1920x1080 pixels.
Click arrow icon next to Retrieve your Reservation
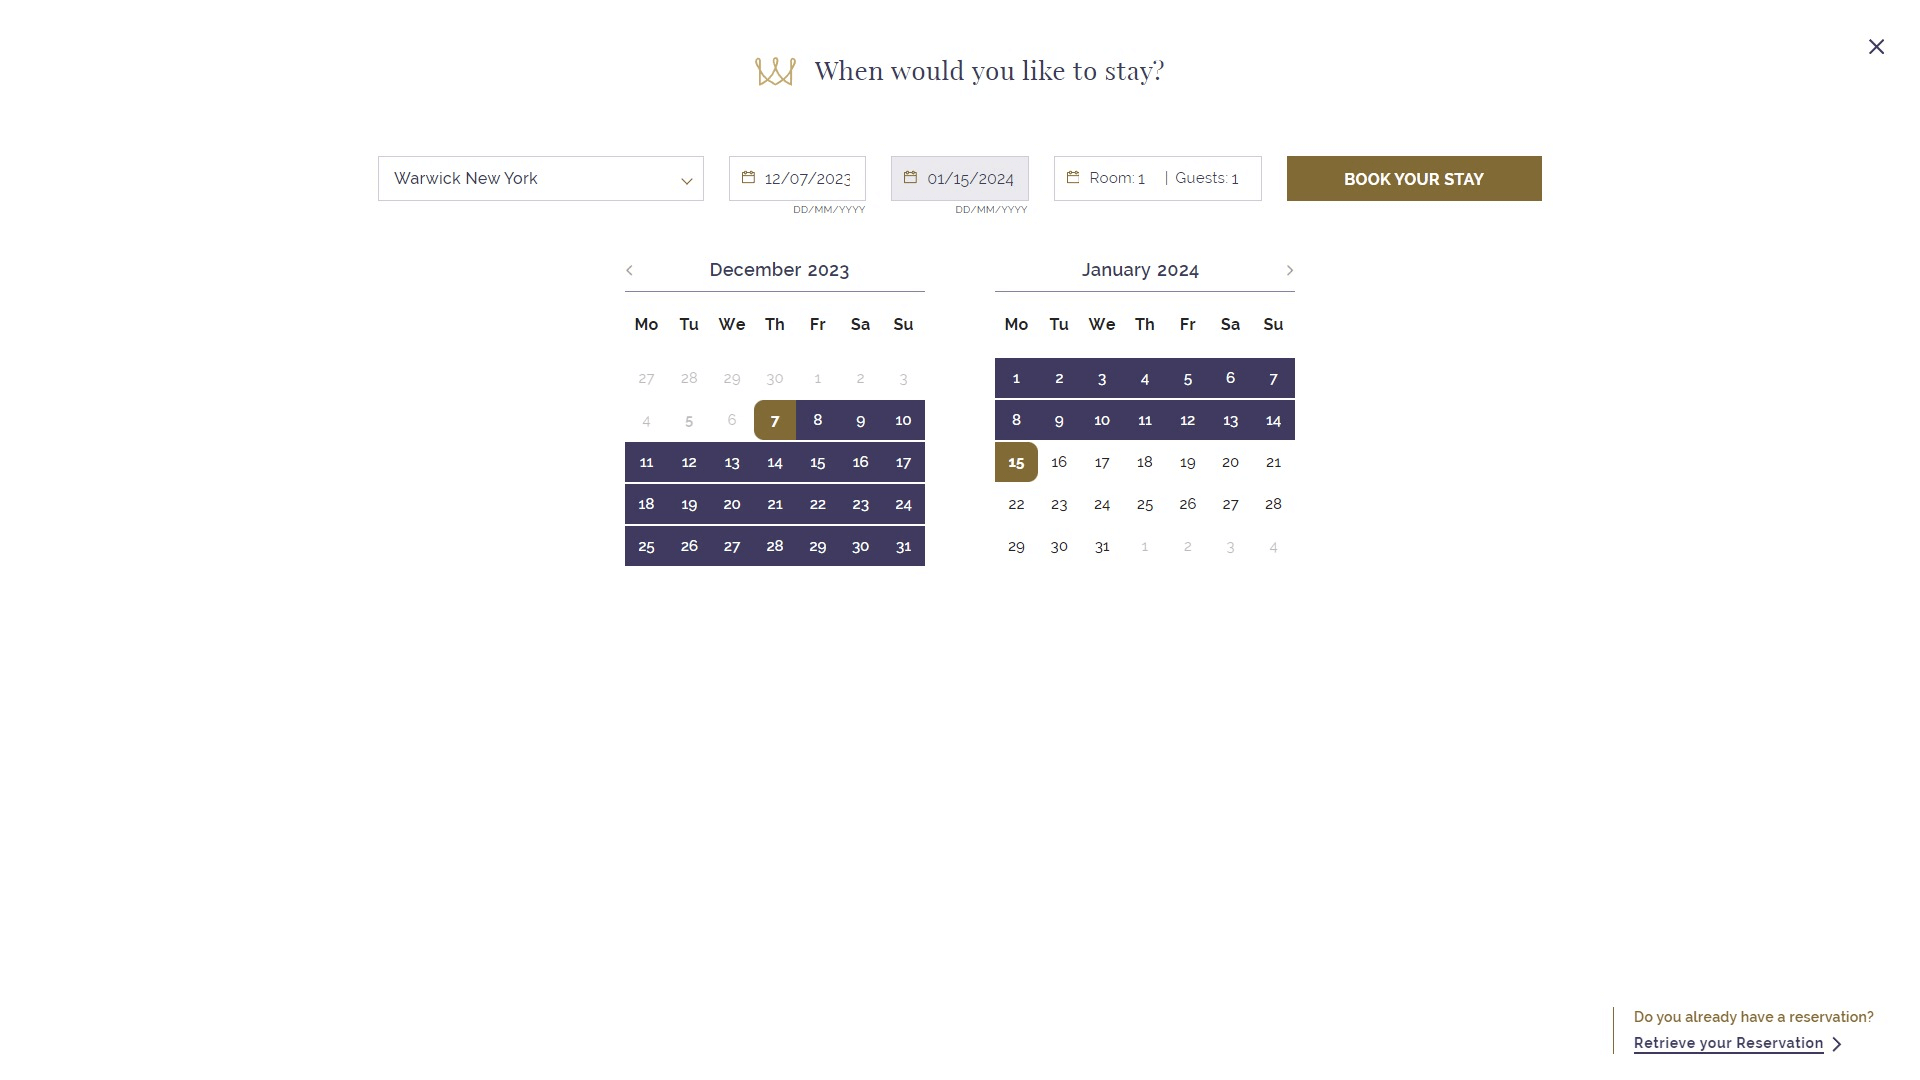pos(1837,1044)
